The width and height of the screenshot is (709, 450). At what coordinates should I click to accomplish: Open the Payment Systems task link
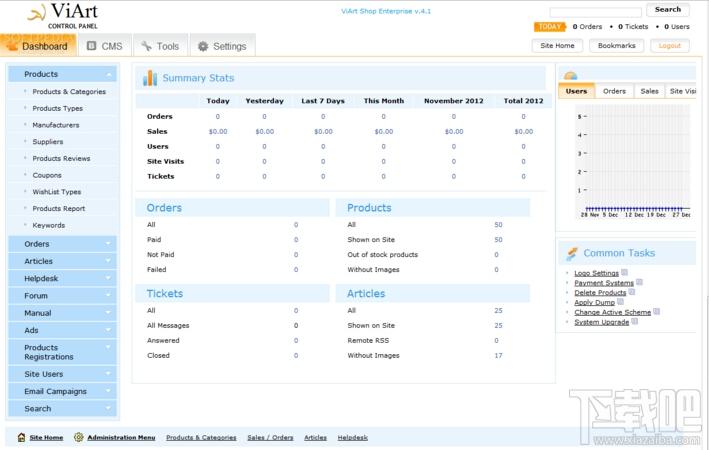click(x=604, y=283)
